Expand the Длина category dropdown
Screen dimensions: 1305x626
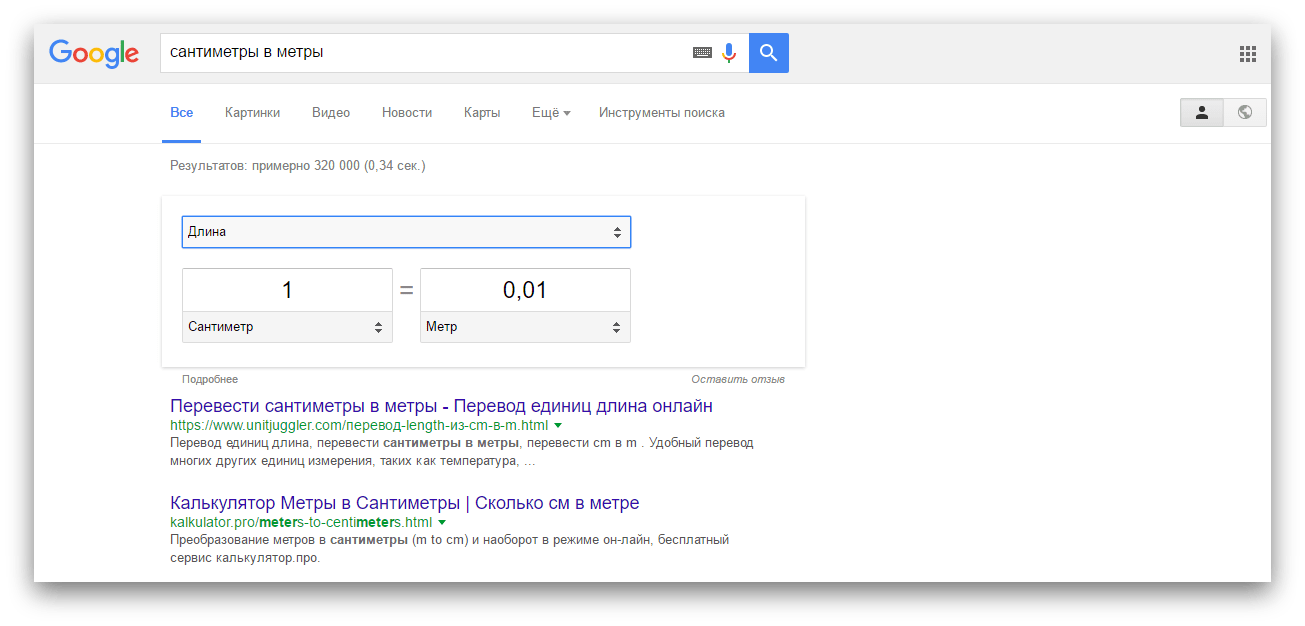pyautogui.click(x=406, y=232)
